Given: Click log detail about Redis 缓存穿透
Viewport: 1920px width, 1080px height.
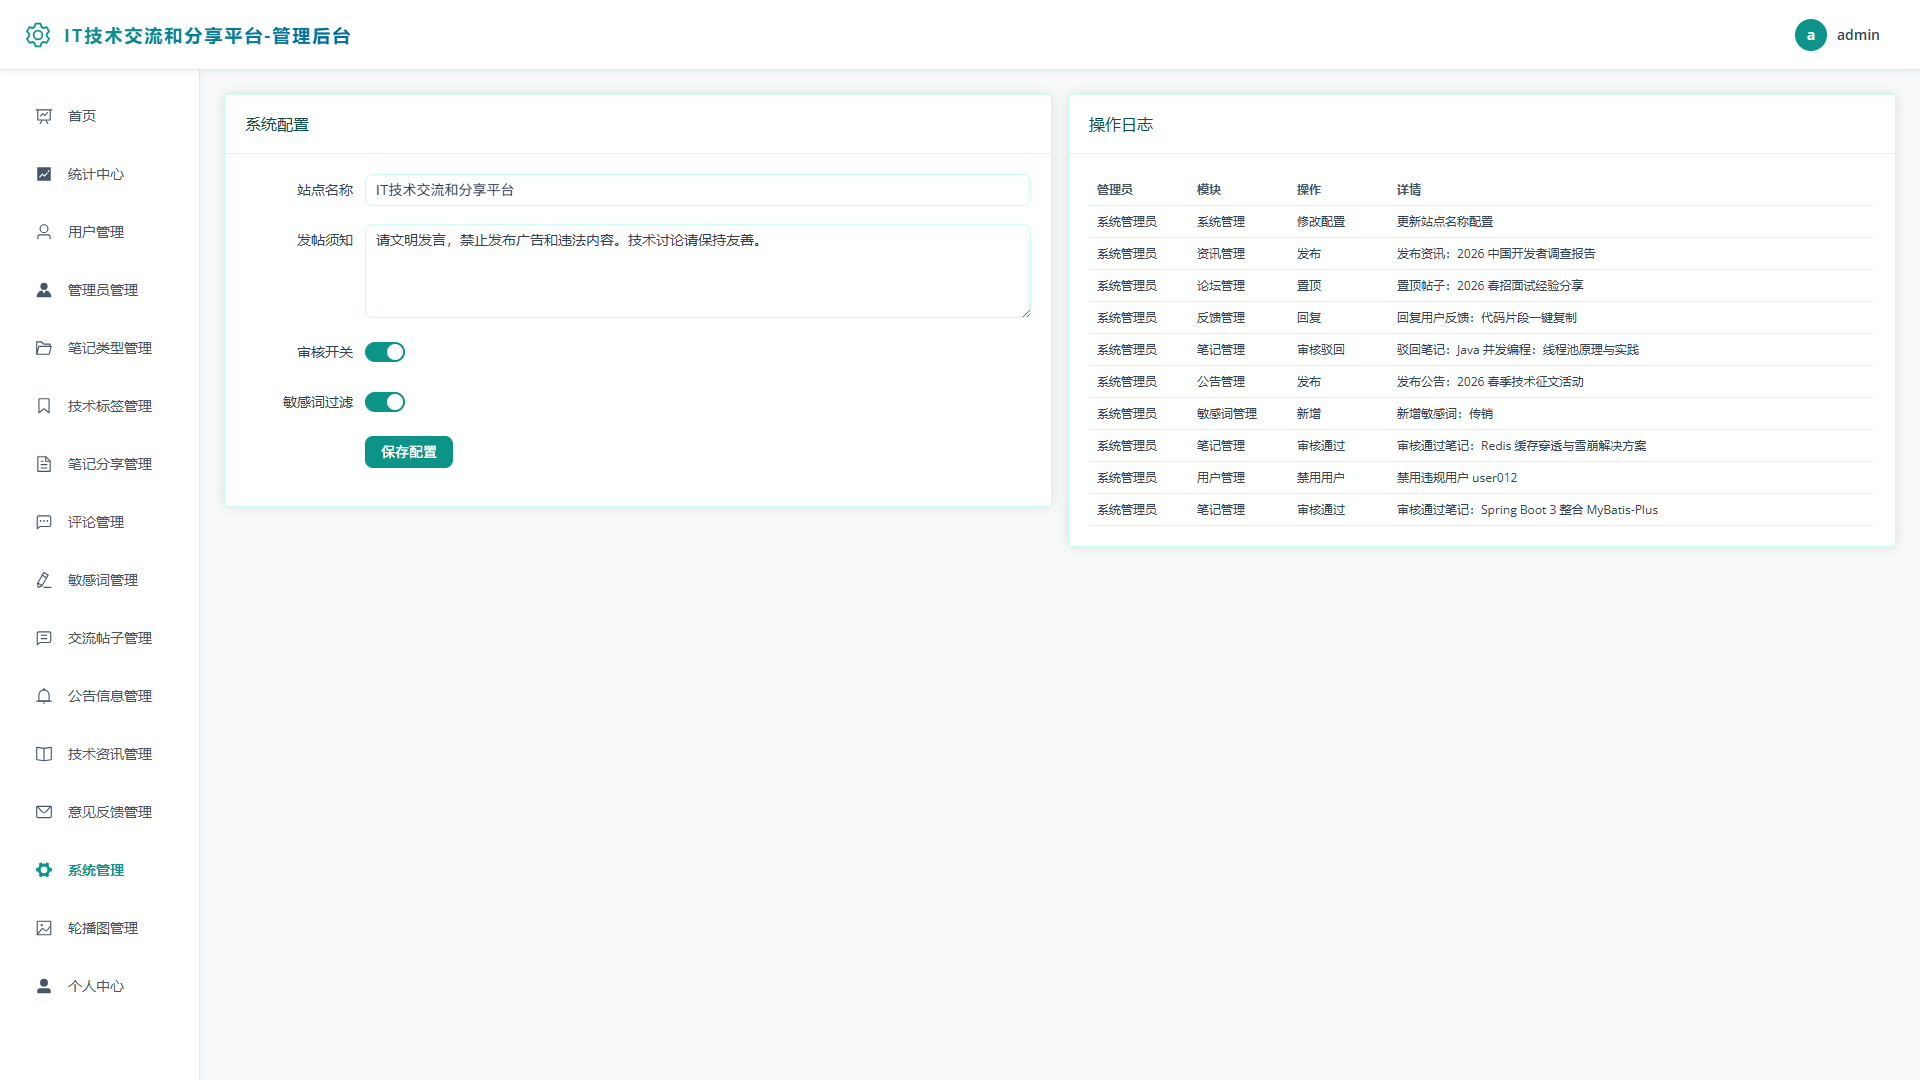Looking at the screenshot, I should (1521, 446).
